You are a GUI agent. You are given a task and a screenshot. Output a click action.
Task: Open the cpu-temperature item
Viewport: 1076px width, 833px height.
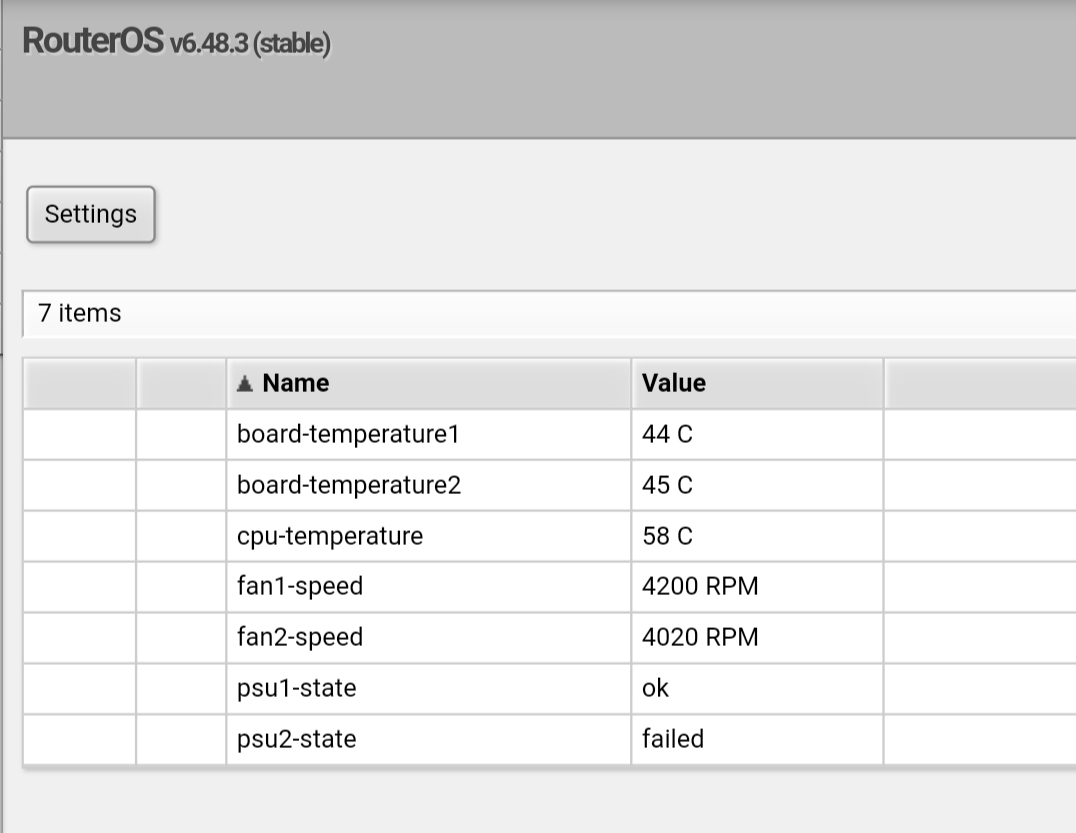[x=330, y=536]
